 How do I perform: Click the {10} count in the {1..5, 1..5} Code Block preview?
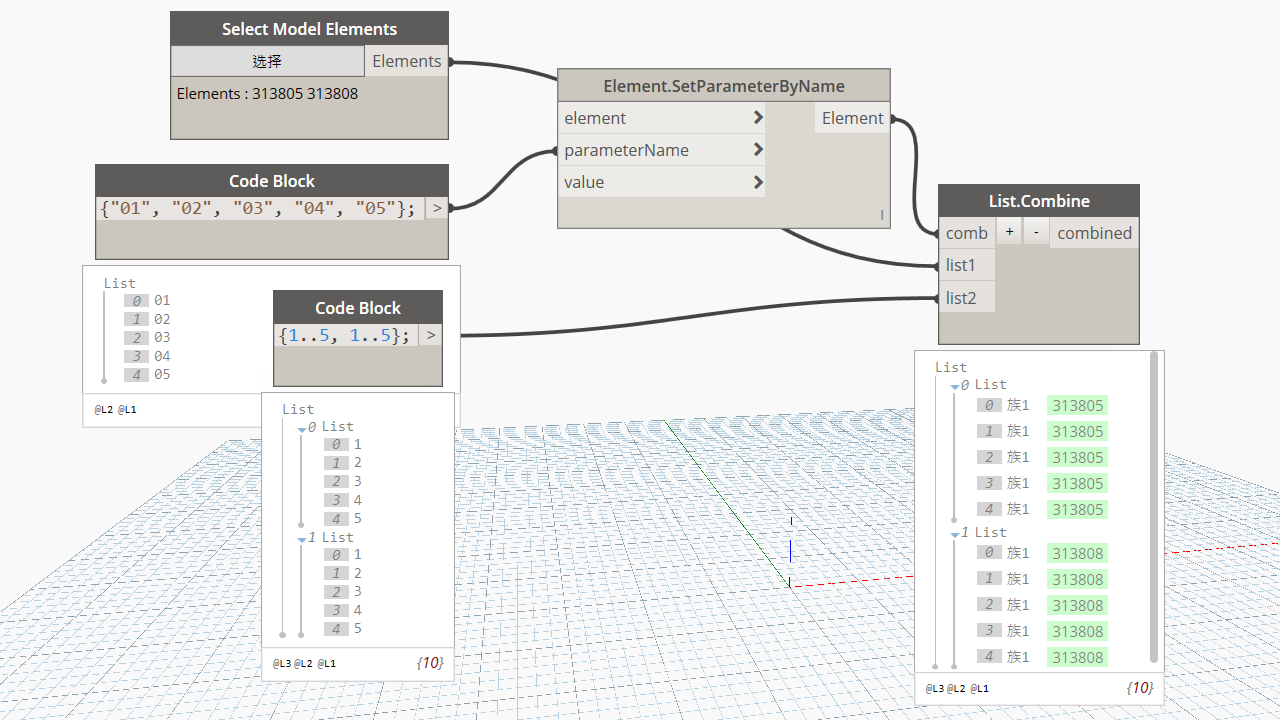[429, 663]
